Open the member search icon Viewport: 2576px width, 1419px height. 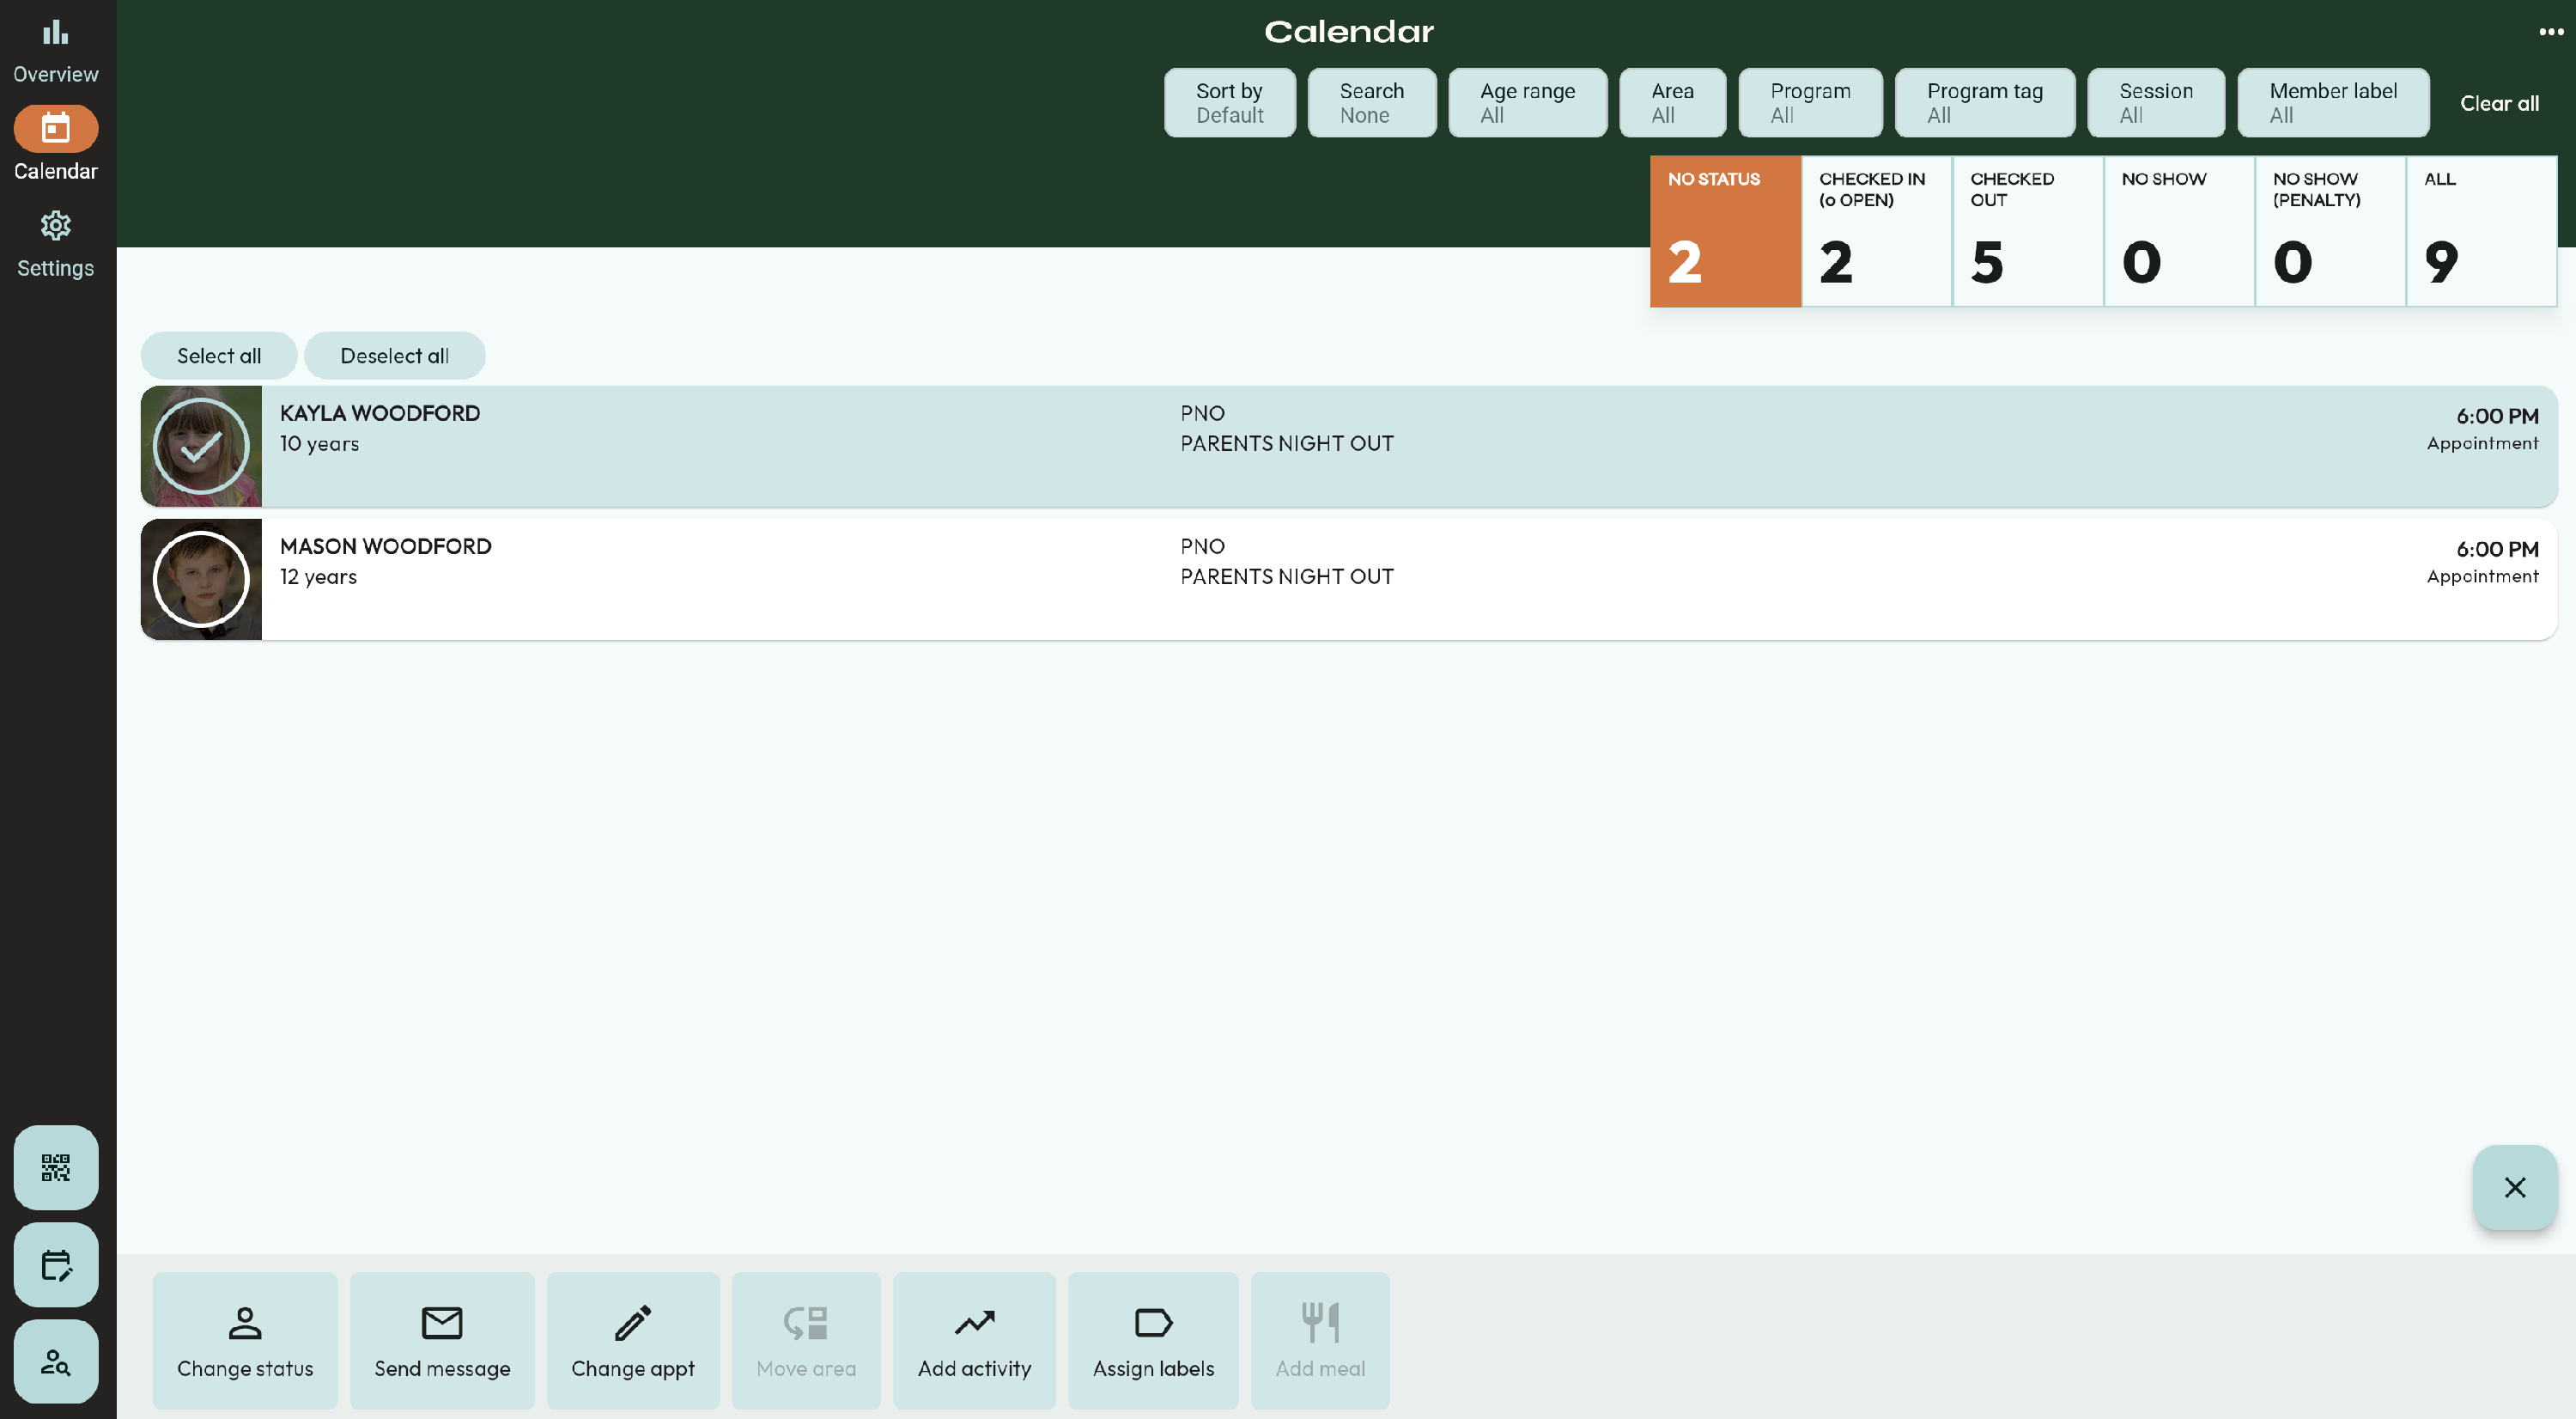pos(56,1361)
